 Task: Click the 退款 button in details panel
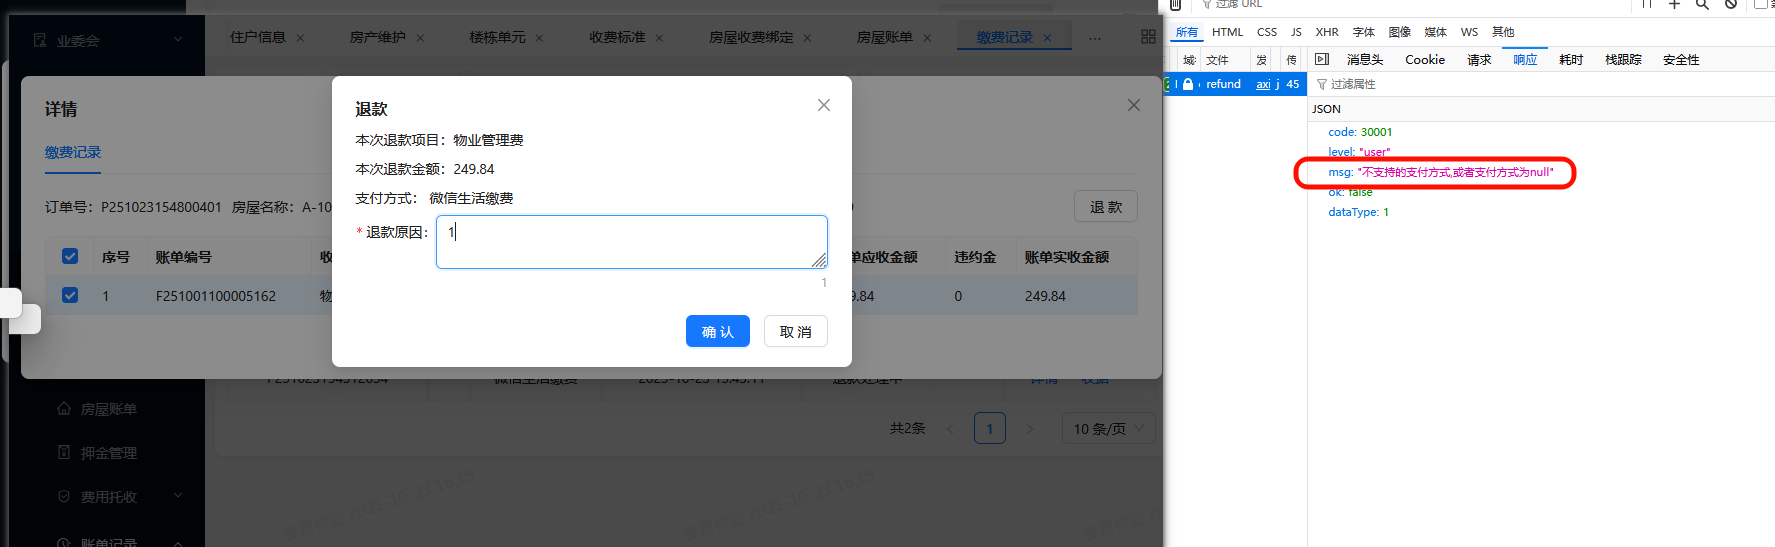[x=1106, y=206]
